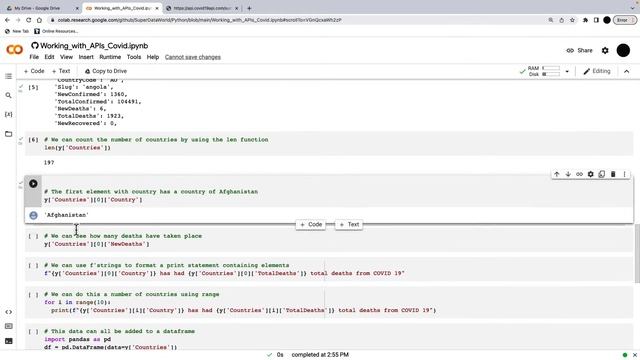The height and width of the screenshot is (360, 640).
Task: Click the output actions icon beside 'Afghanistan'
Action: [33, 215]
